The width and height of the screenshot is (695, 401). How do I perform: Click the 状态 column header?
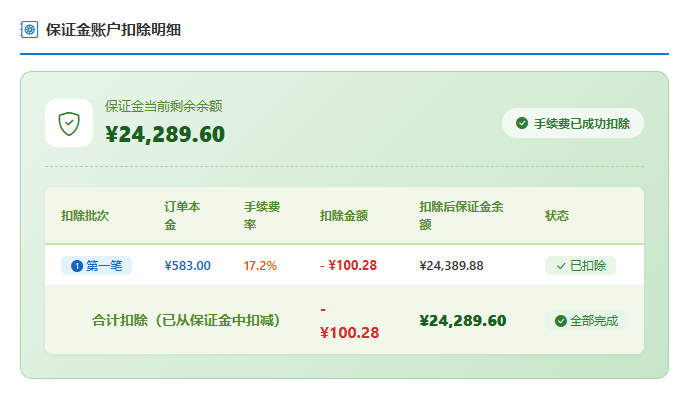point(557,216)
